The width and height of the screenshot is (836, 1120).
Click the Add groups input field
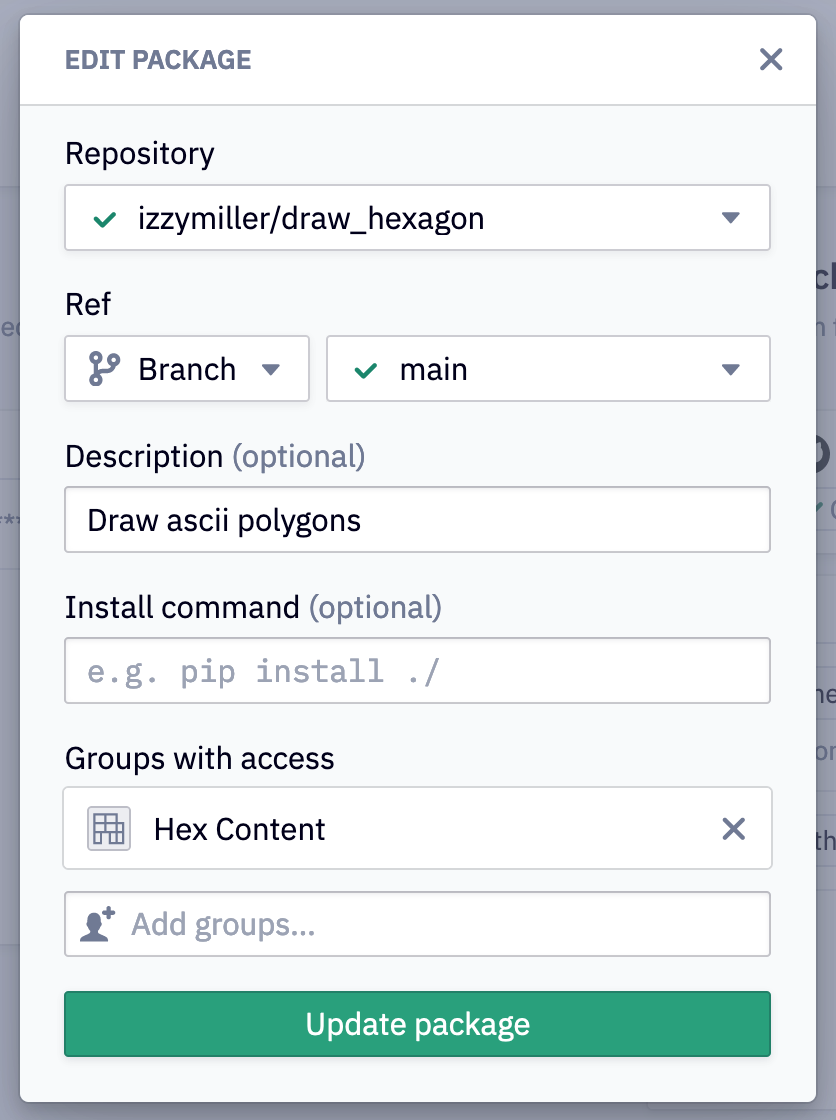click(x=417, y=923)
